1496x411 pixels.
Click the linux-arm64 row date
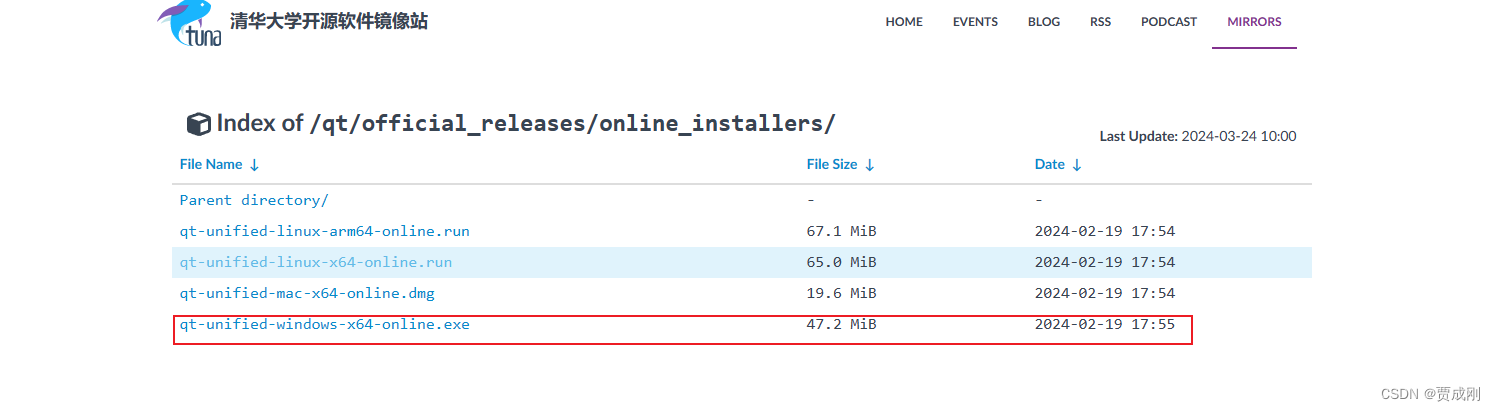coord(1105,231)
